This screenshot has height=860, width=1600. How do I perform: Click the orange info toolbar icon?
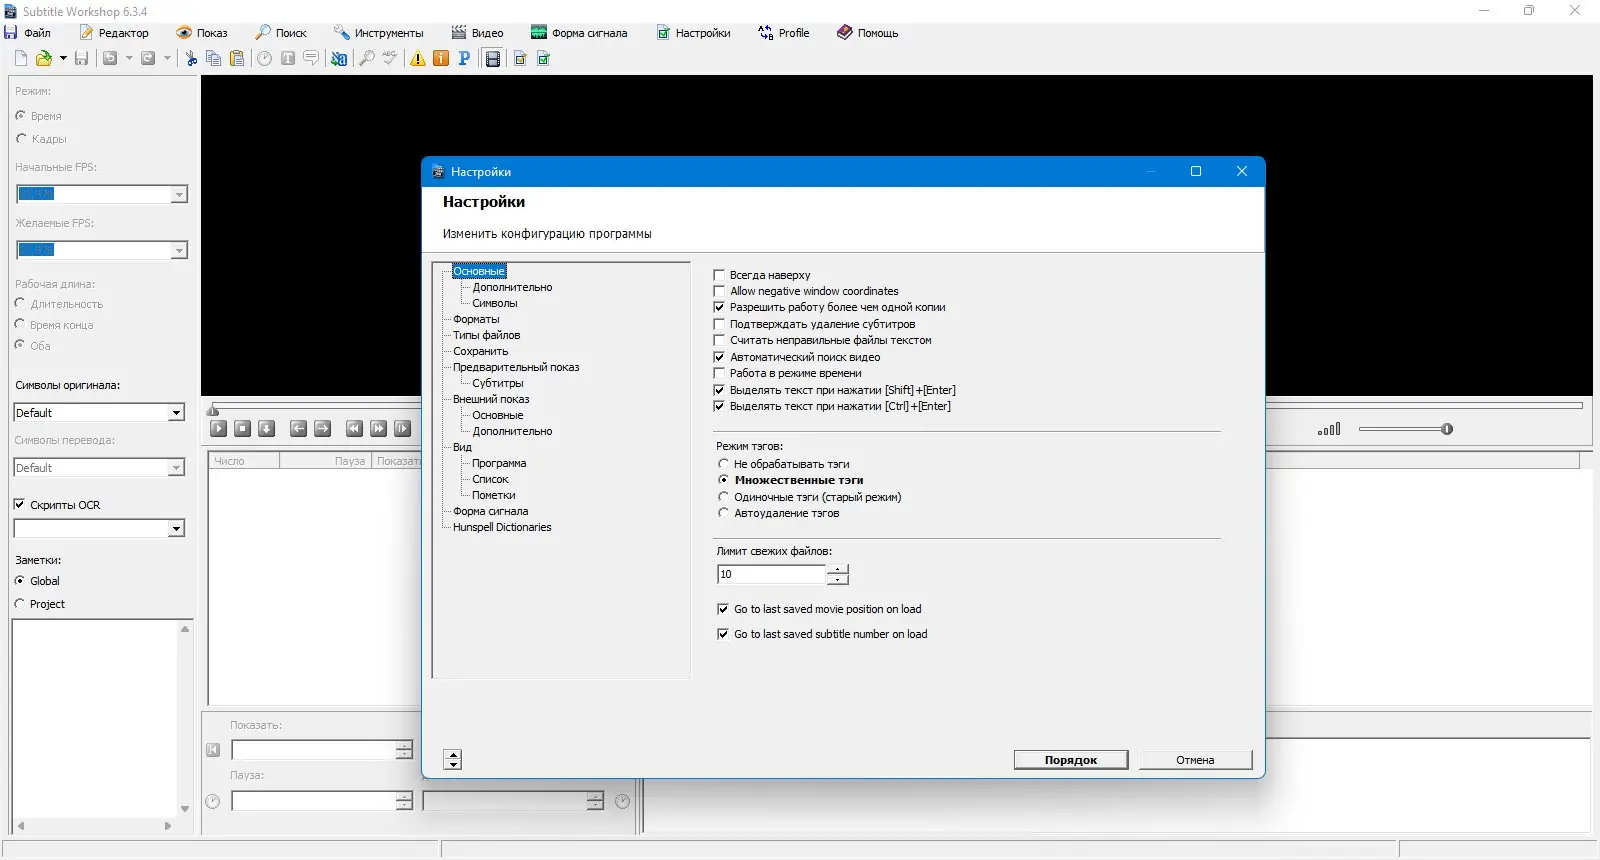[441, 58]
